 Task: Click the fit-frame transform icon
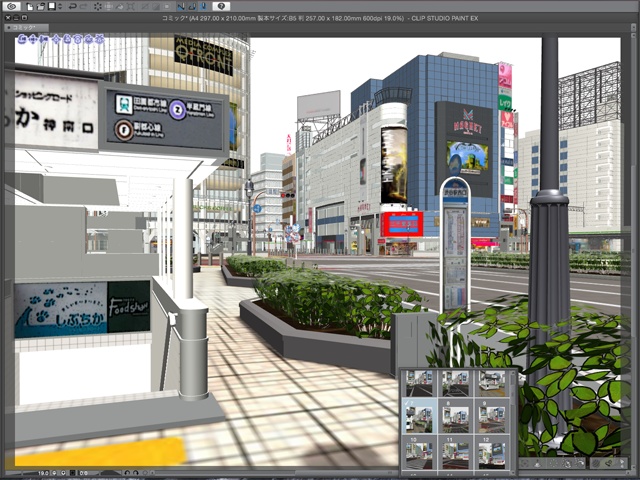point(130,7)
